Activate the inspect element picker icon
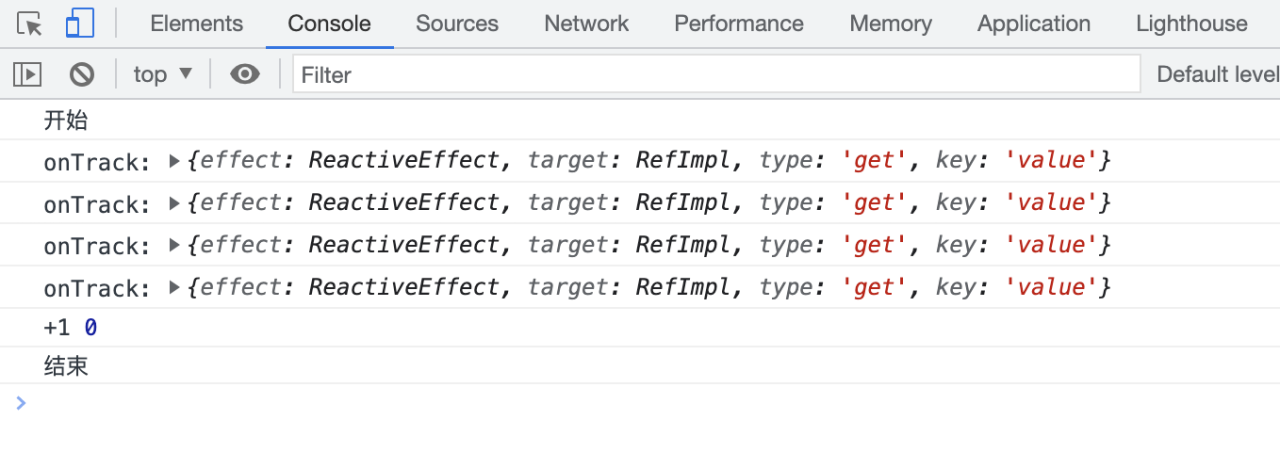1280x452 pixels. [30, 24]
